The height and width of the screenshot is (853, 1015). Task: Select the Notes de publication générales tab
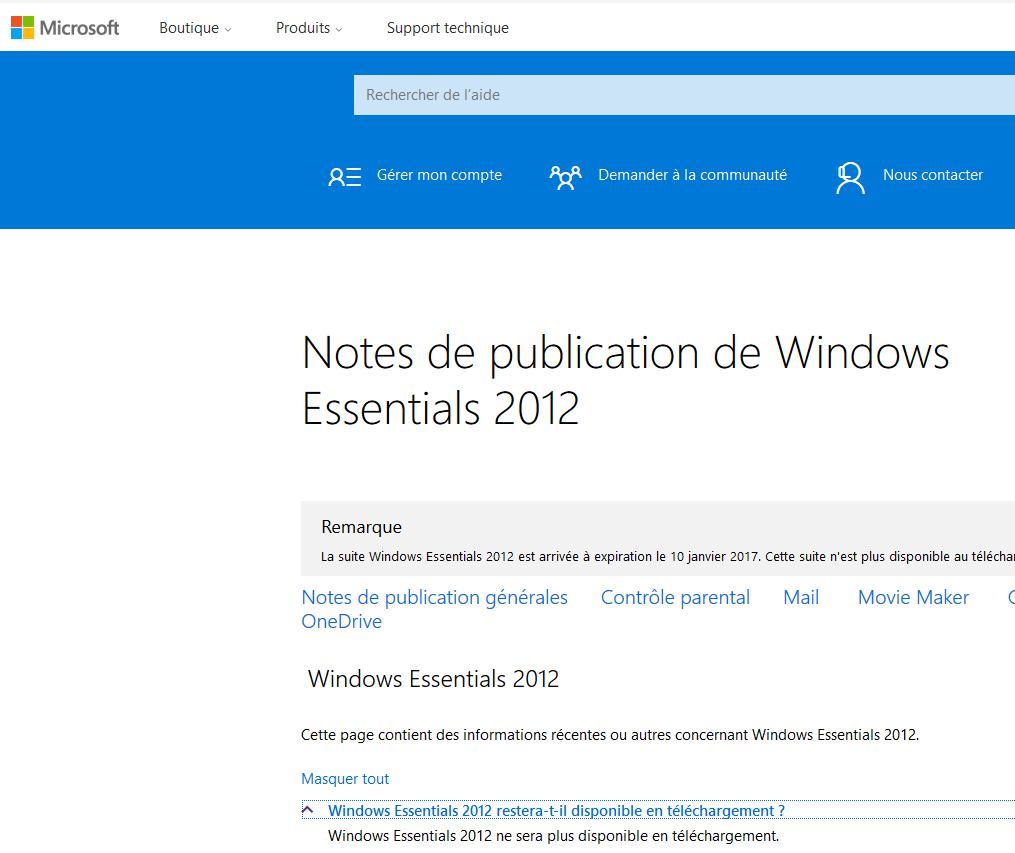click(x=434, y=597)
